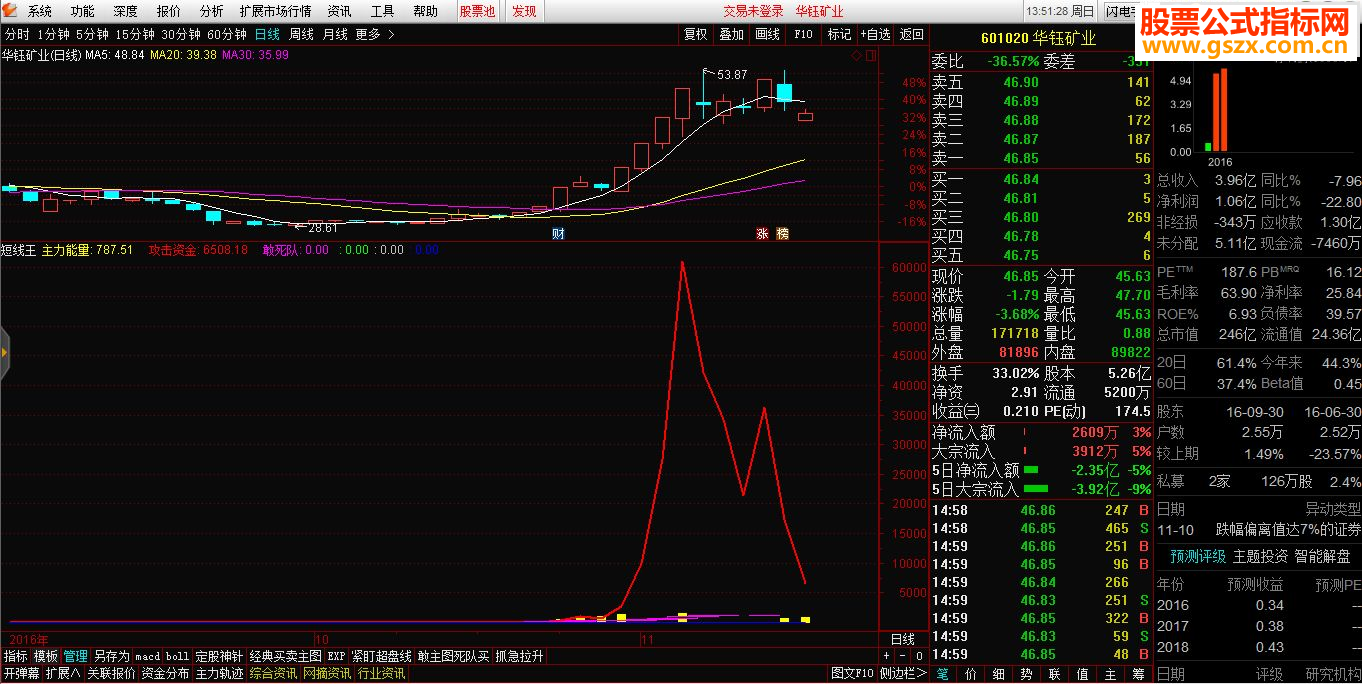Select 智能解盘 tab in right panel
This screenshot has height=684, width=1362.
1322,556
